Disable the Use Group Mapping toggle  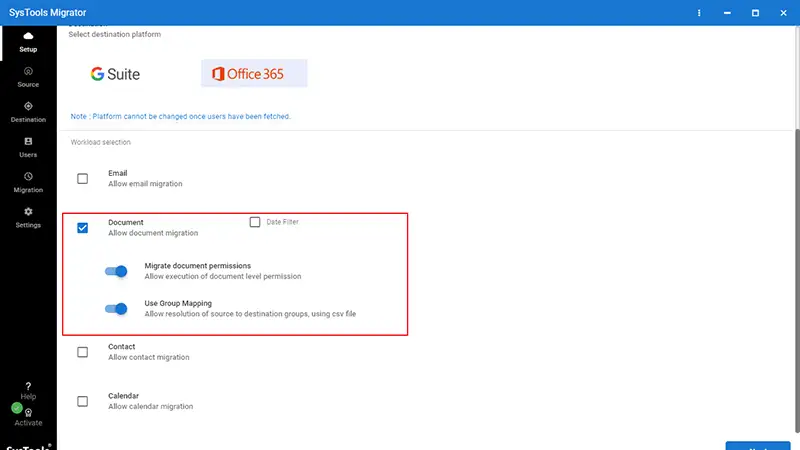pyautogui.click(x=116, y=309)
